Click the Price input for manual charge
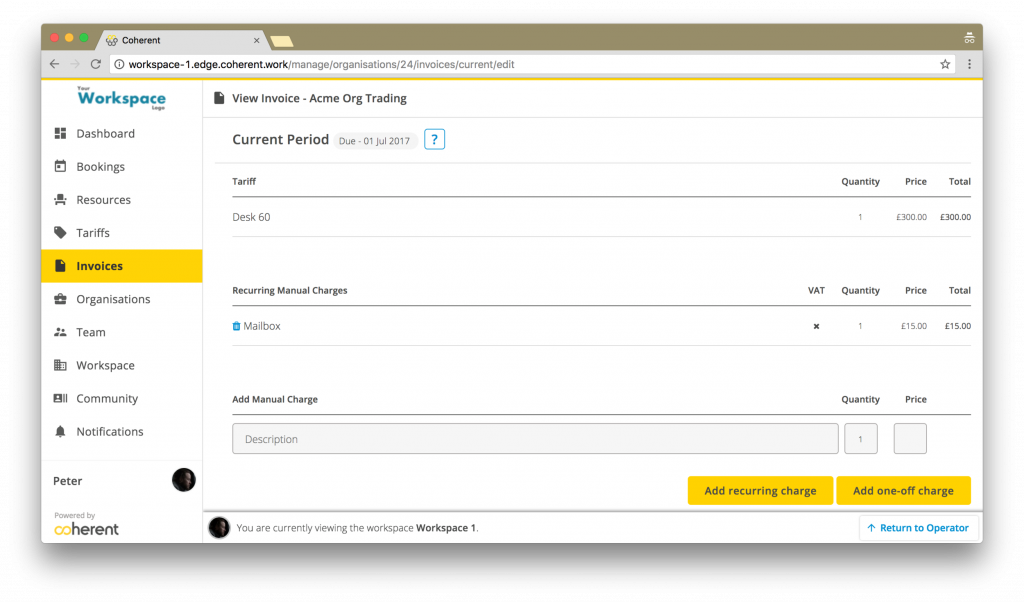This screenshot has width=1024, height=602. click(x=910, y=439)
